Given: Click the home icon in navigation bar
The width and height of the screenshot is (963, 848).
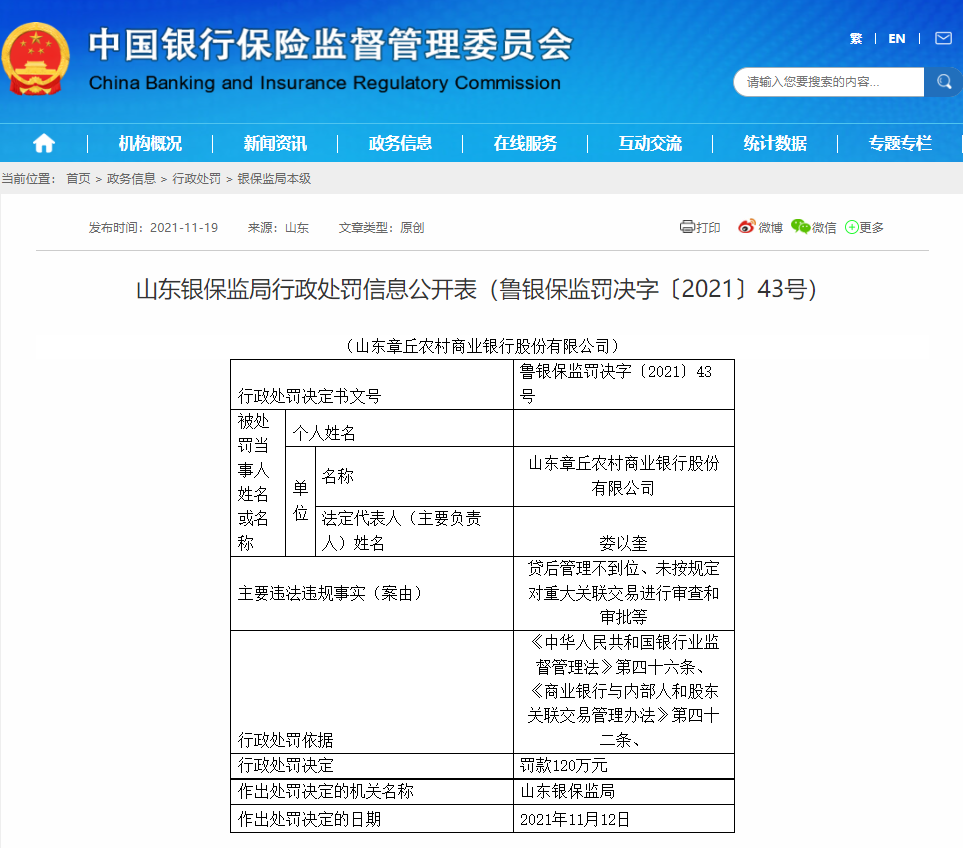Looking at the screenshot, I should pyautogui.click(x=44, y=144).
